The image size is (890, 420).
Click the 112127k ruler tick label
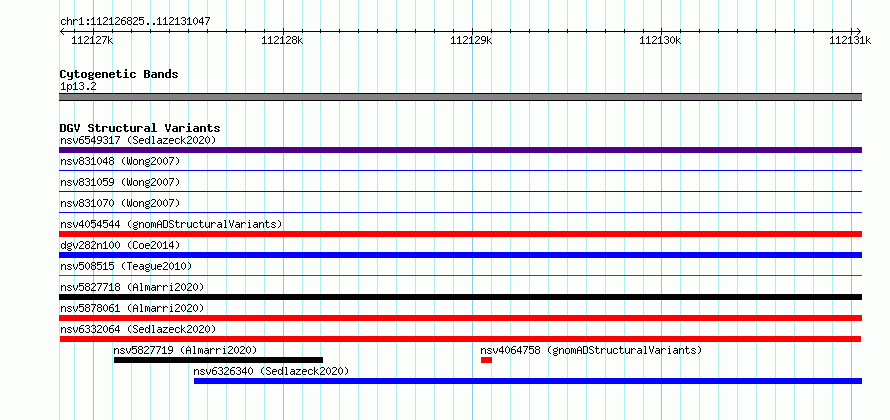[93, 40]
